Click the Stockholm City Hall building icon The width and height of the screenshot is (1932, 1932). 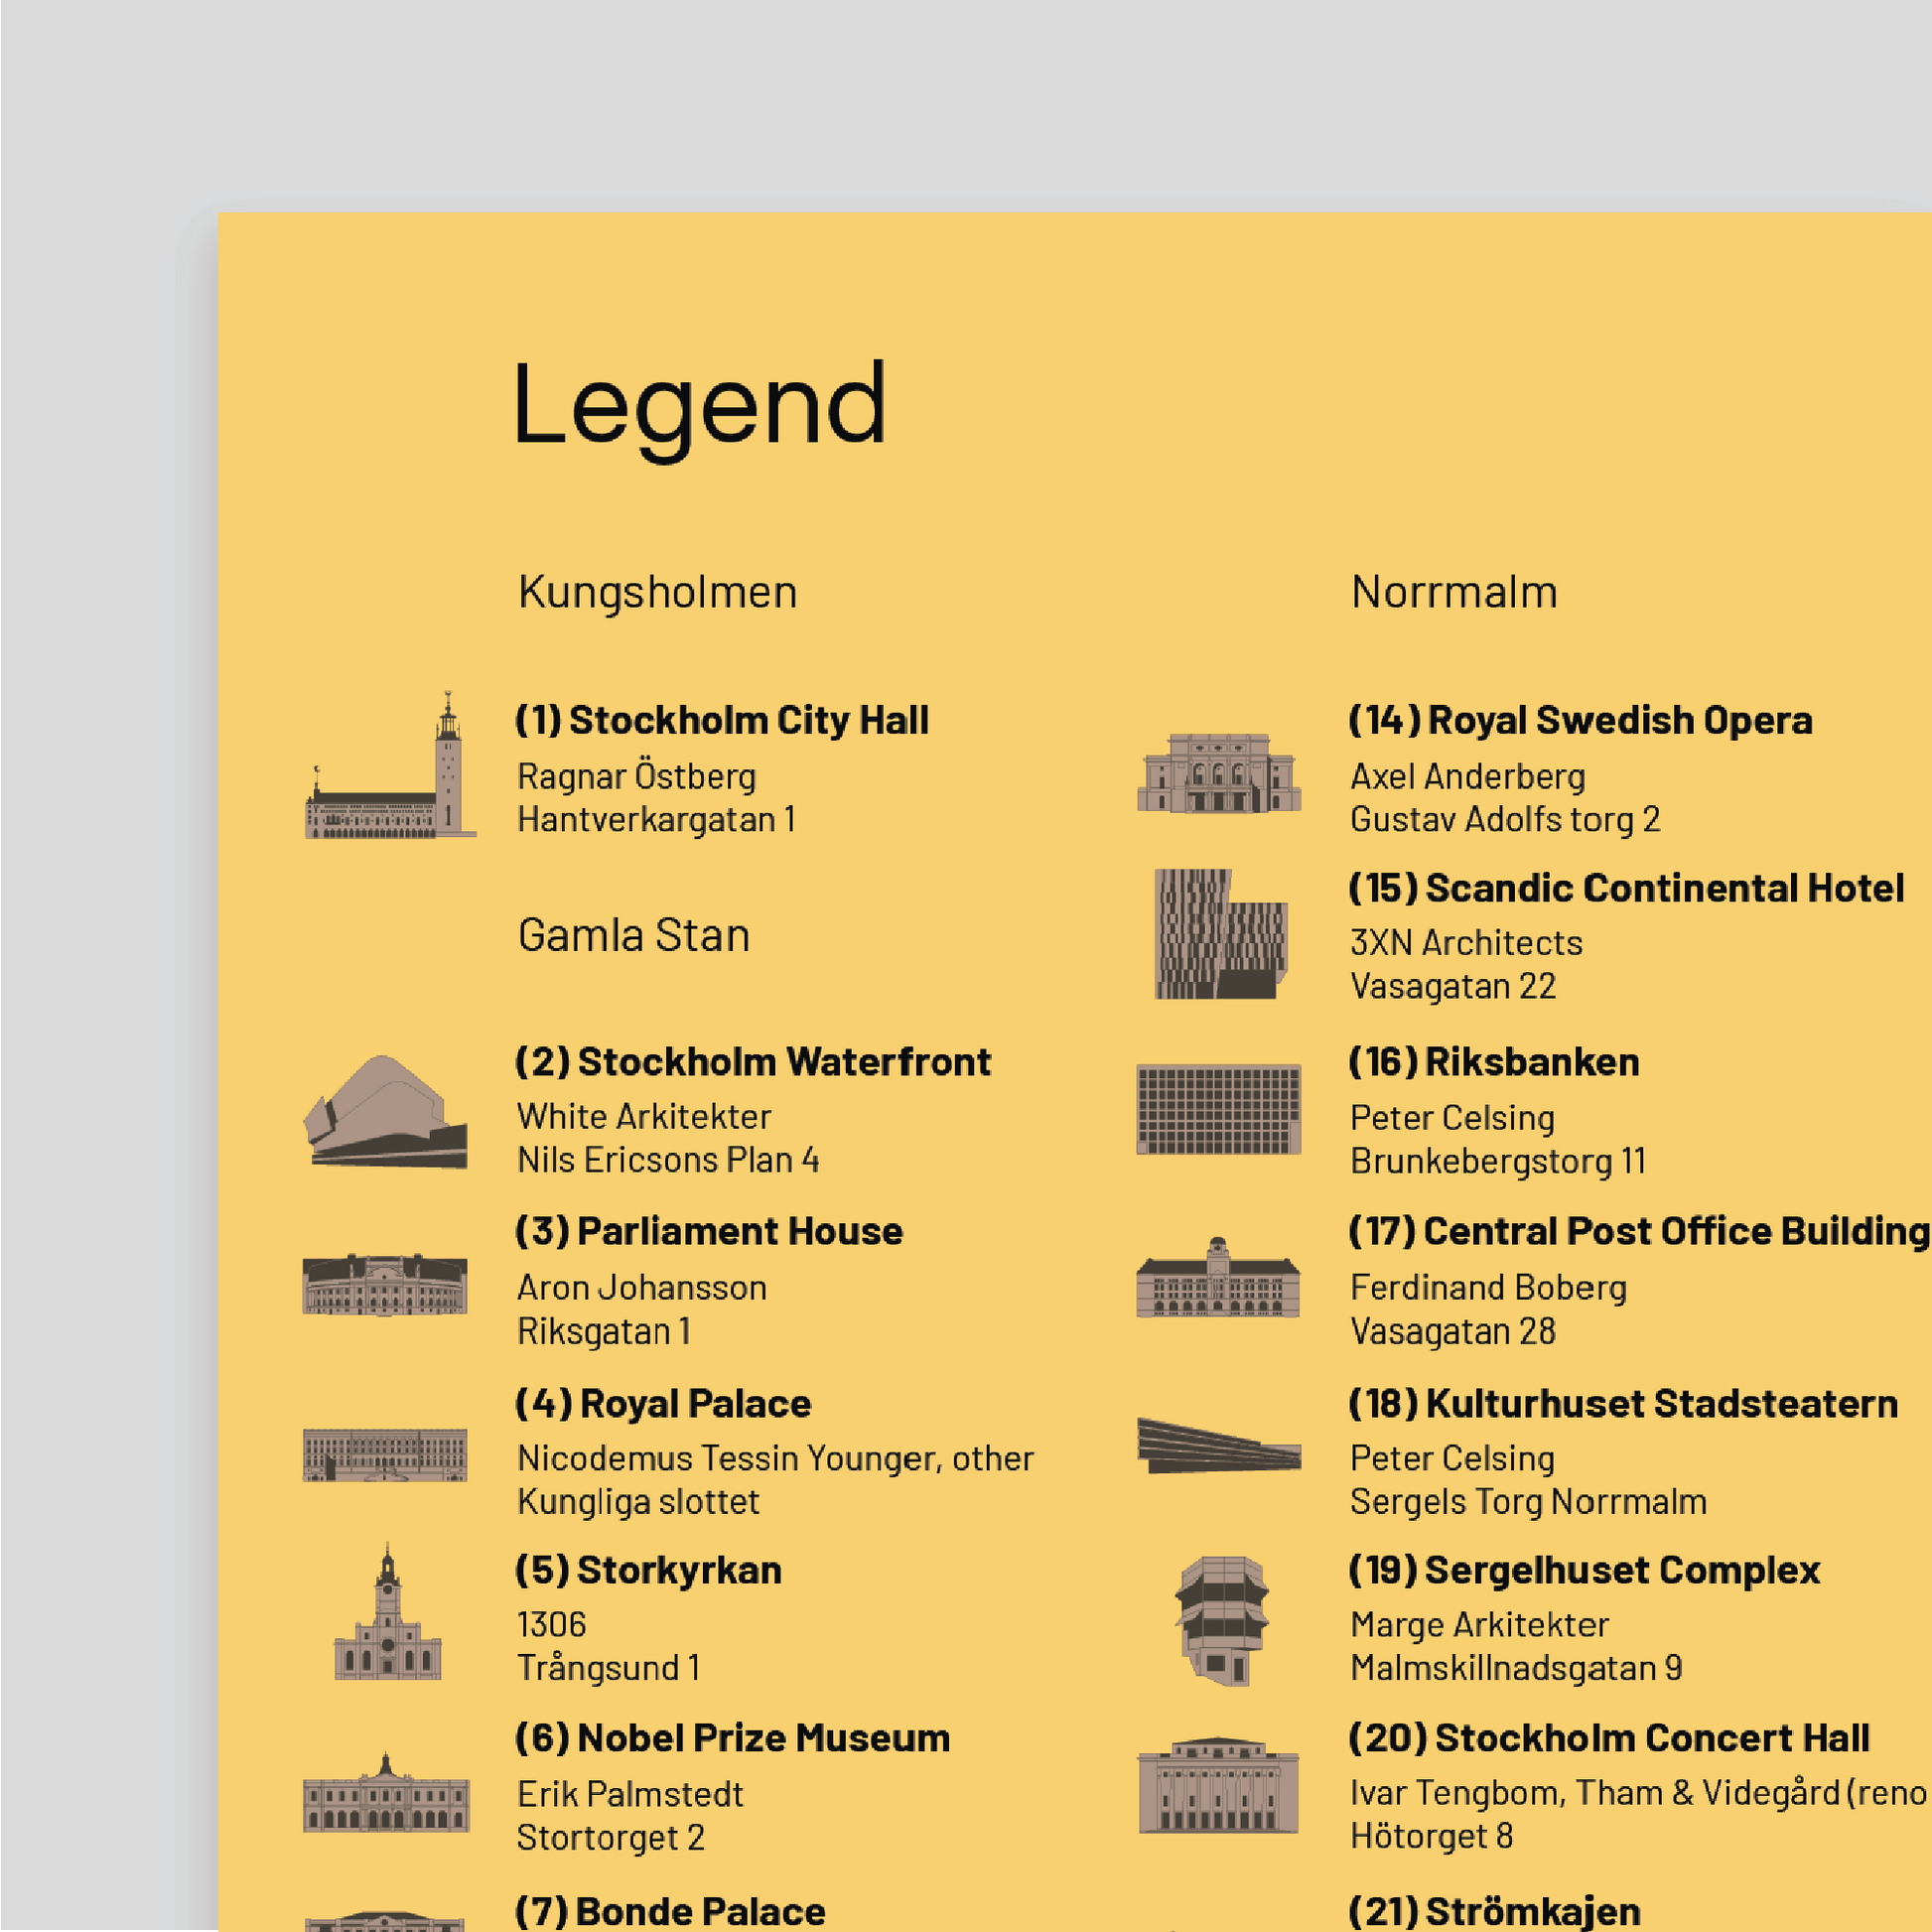pos(390,768)
